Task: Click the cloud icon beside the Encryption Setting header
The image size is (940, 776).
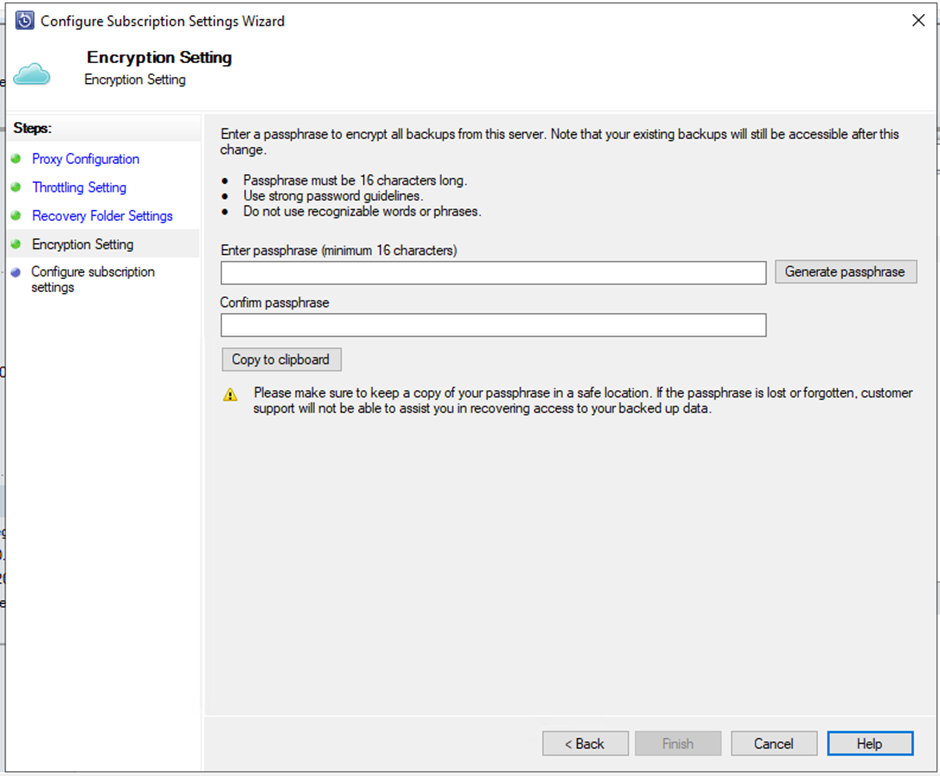Action: (x=33, y=73)
